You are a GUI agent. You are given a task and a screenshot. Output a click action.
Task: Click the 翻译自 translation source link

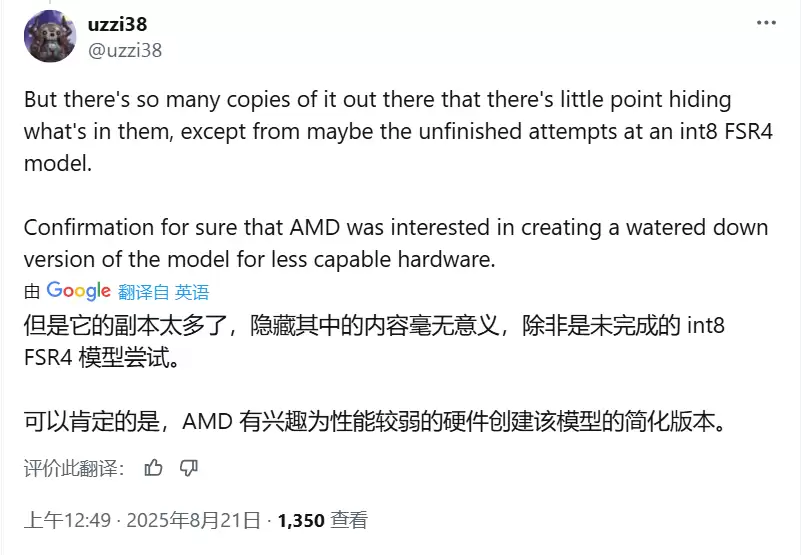[x=143, y=292]
